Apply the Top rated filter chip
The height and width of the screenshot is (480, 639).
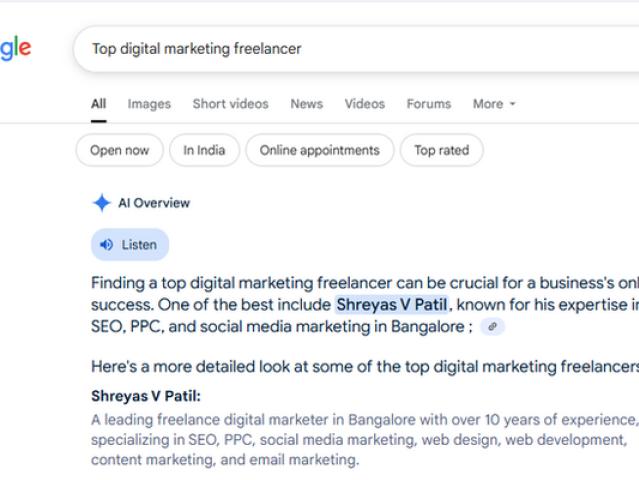coord(441,151)
